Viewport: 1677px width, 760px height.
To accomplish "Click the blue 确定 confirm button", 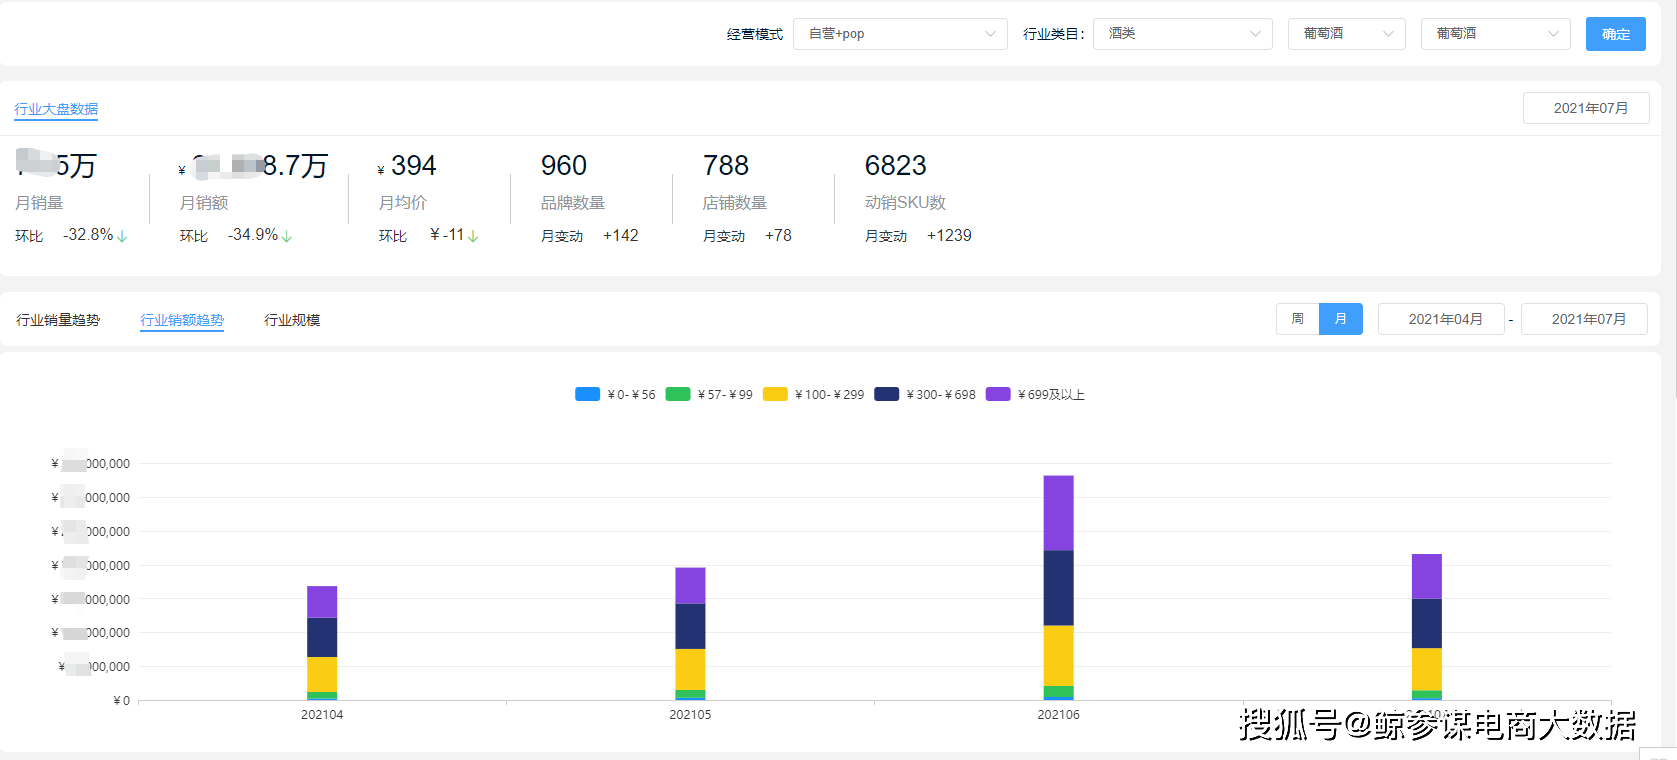I will coord(1616,34).
